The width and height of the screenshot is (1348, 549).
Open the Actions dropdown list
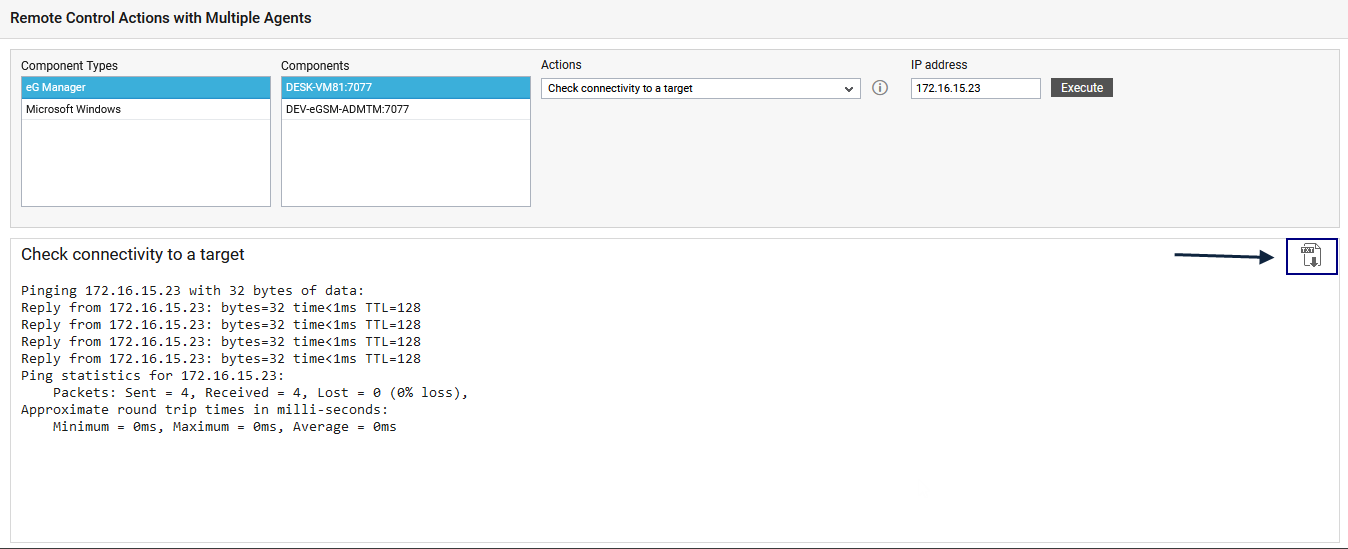tap(700, 88)
